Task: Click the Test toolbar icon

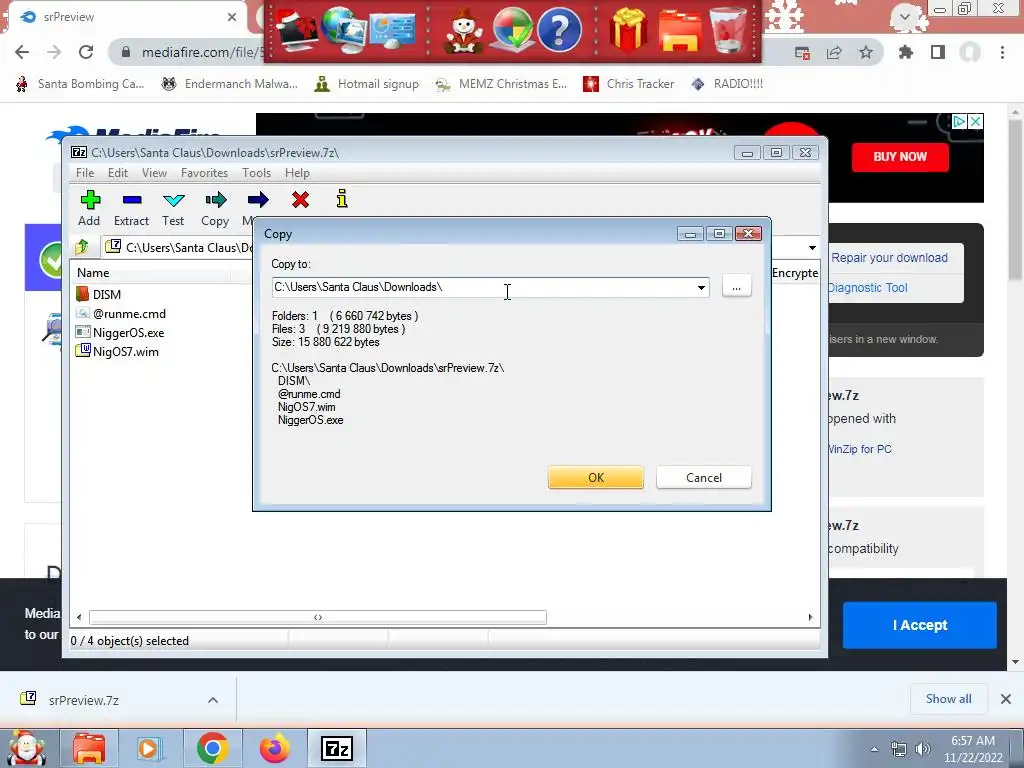Action: point(173,200)
